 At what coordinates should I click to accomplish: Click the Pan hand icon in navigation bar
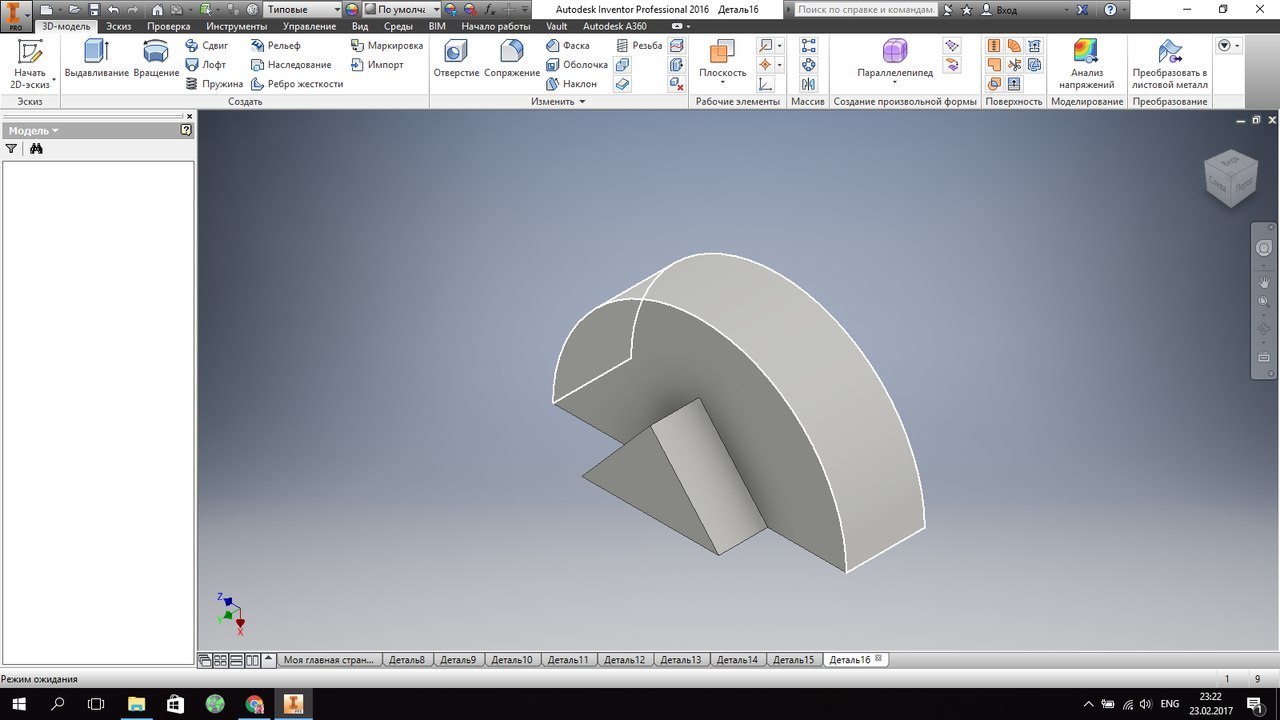1264,283
